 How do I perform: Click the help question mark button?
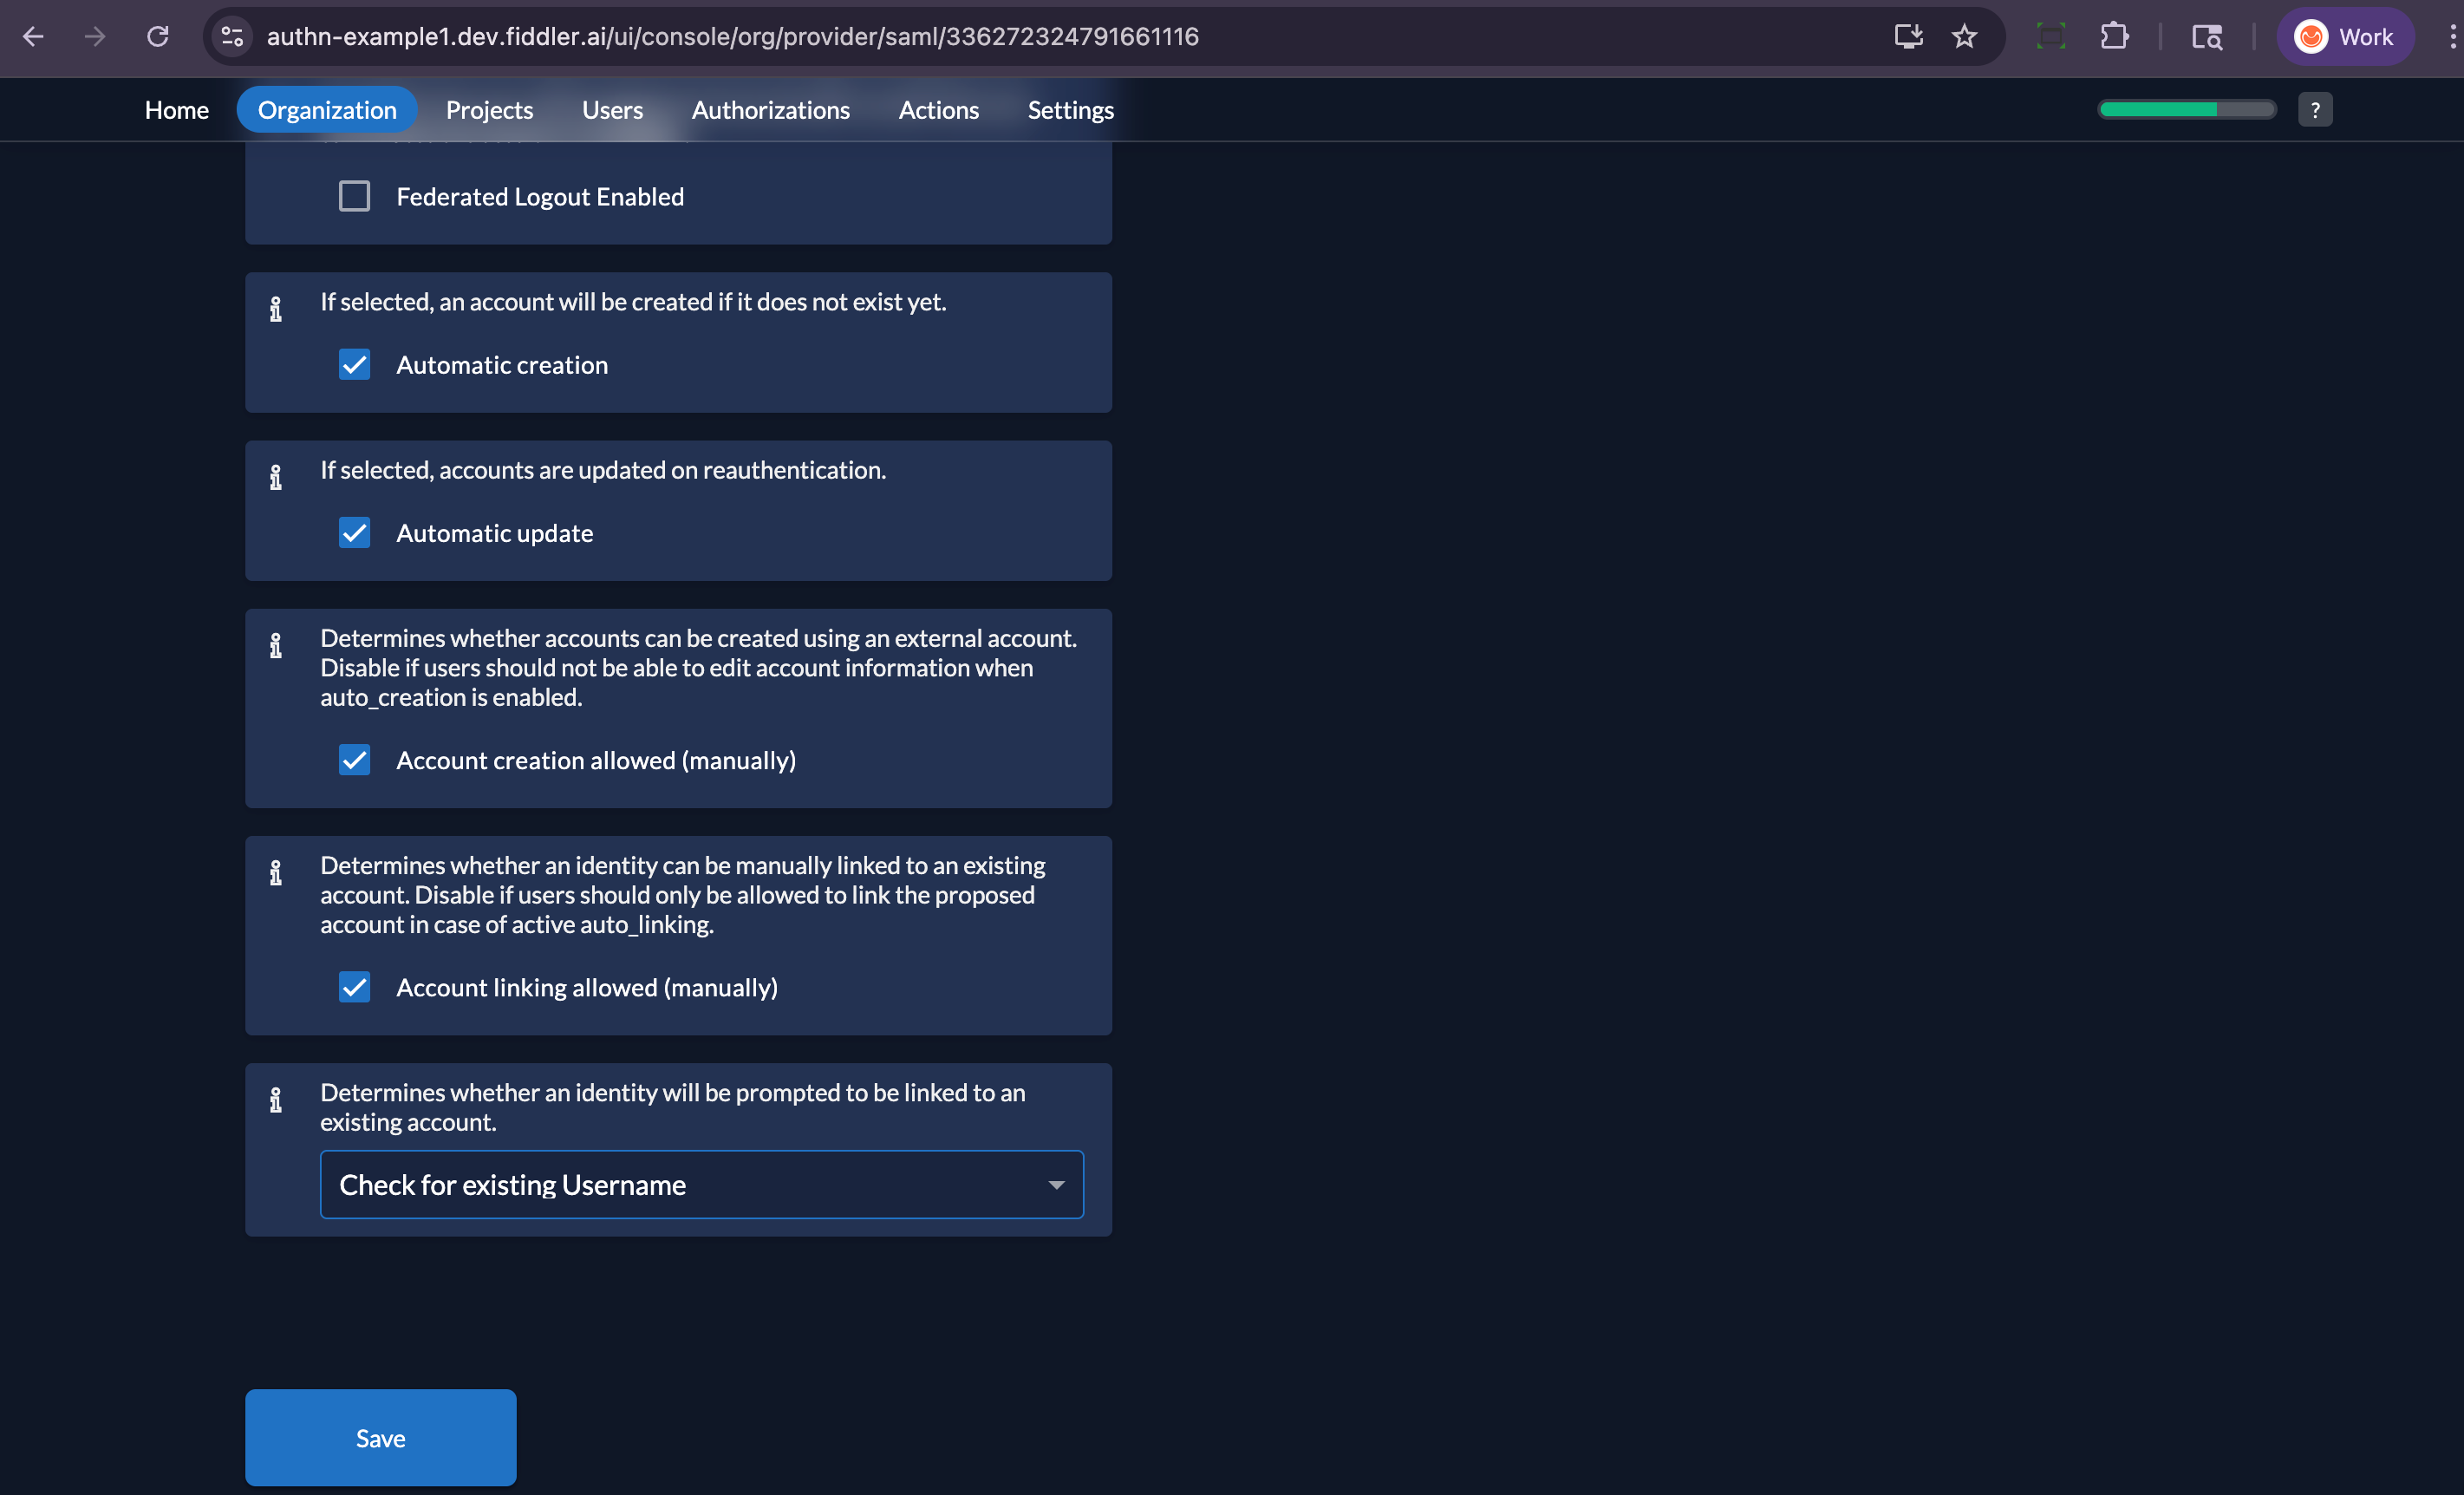pyautogui.click(x=2315, y=109)
